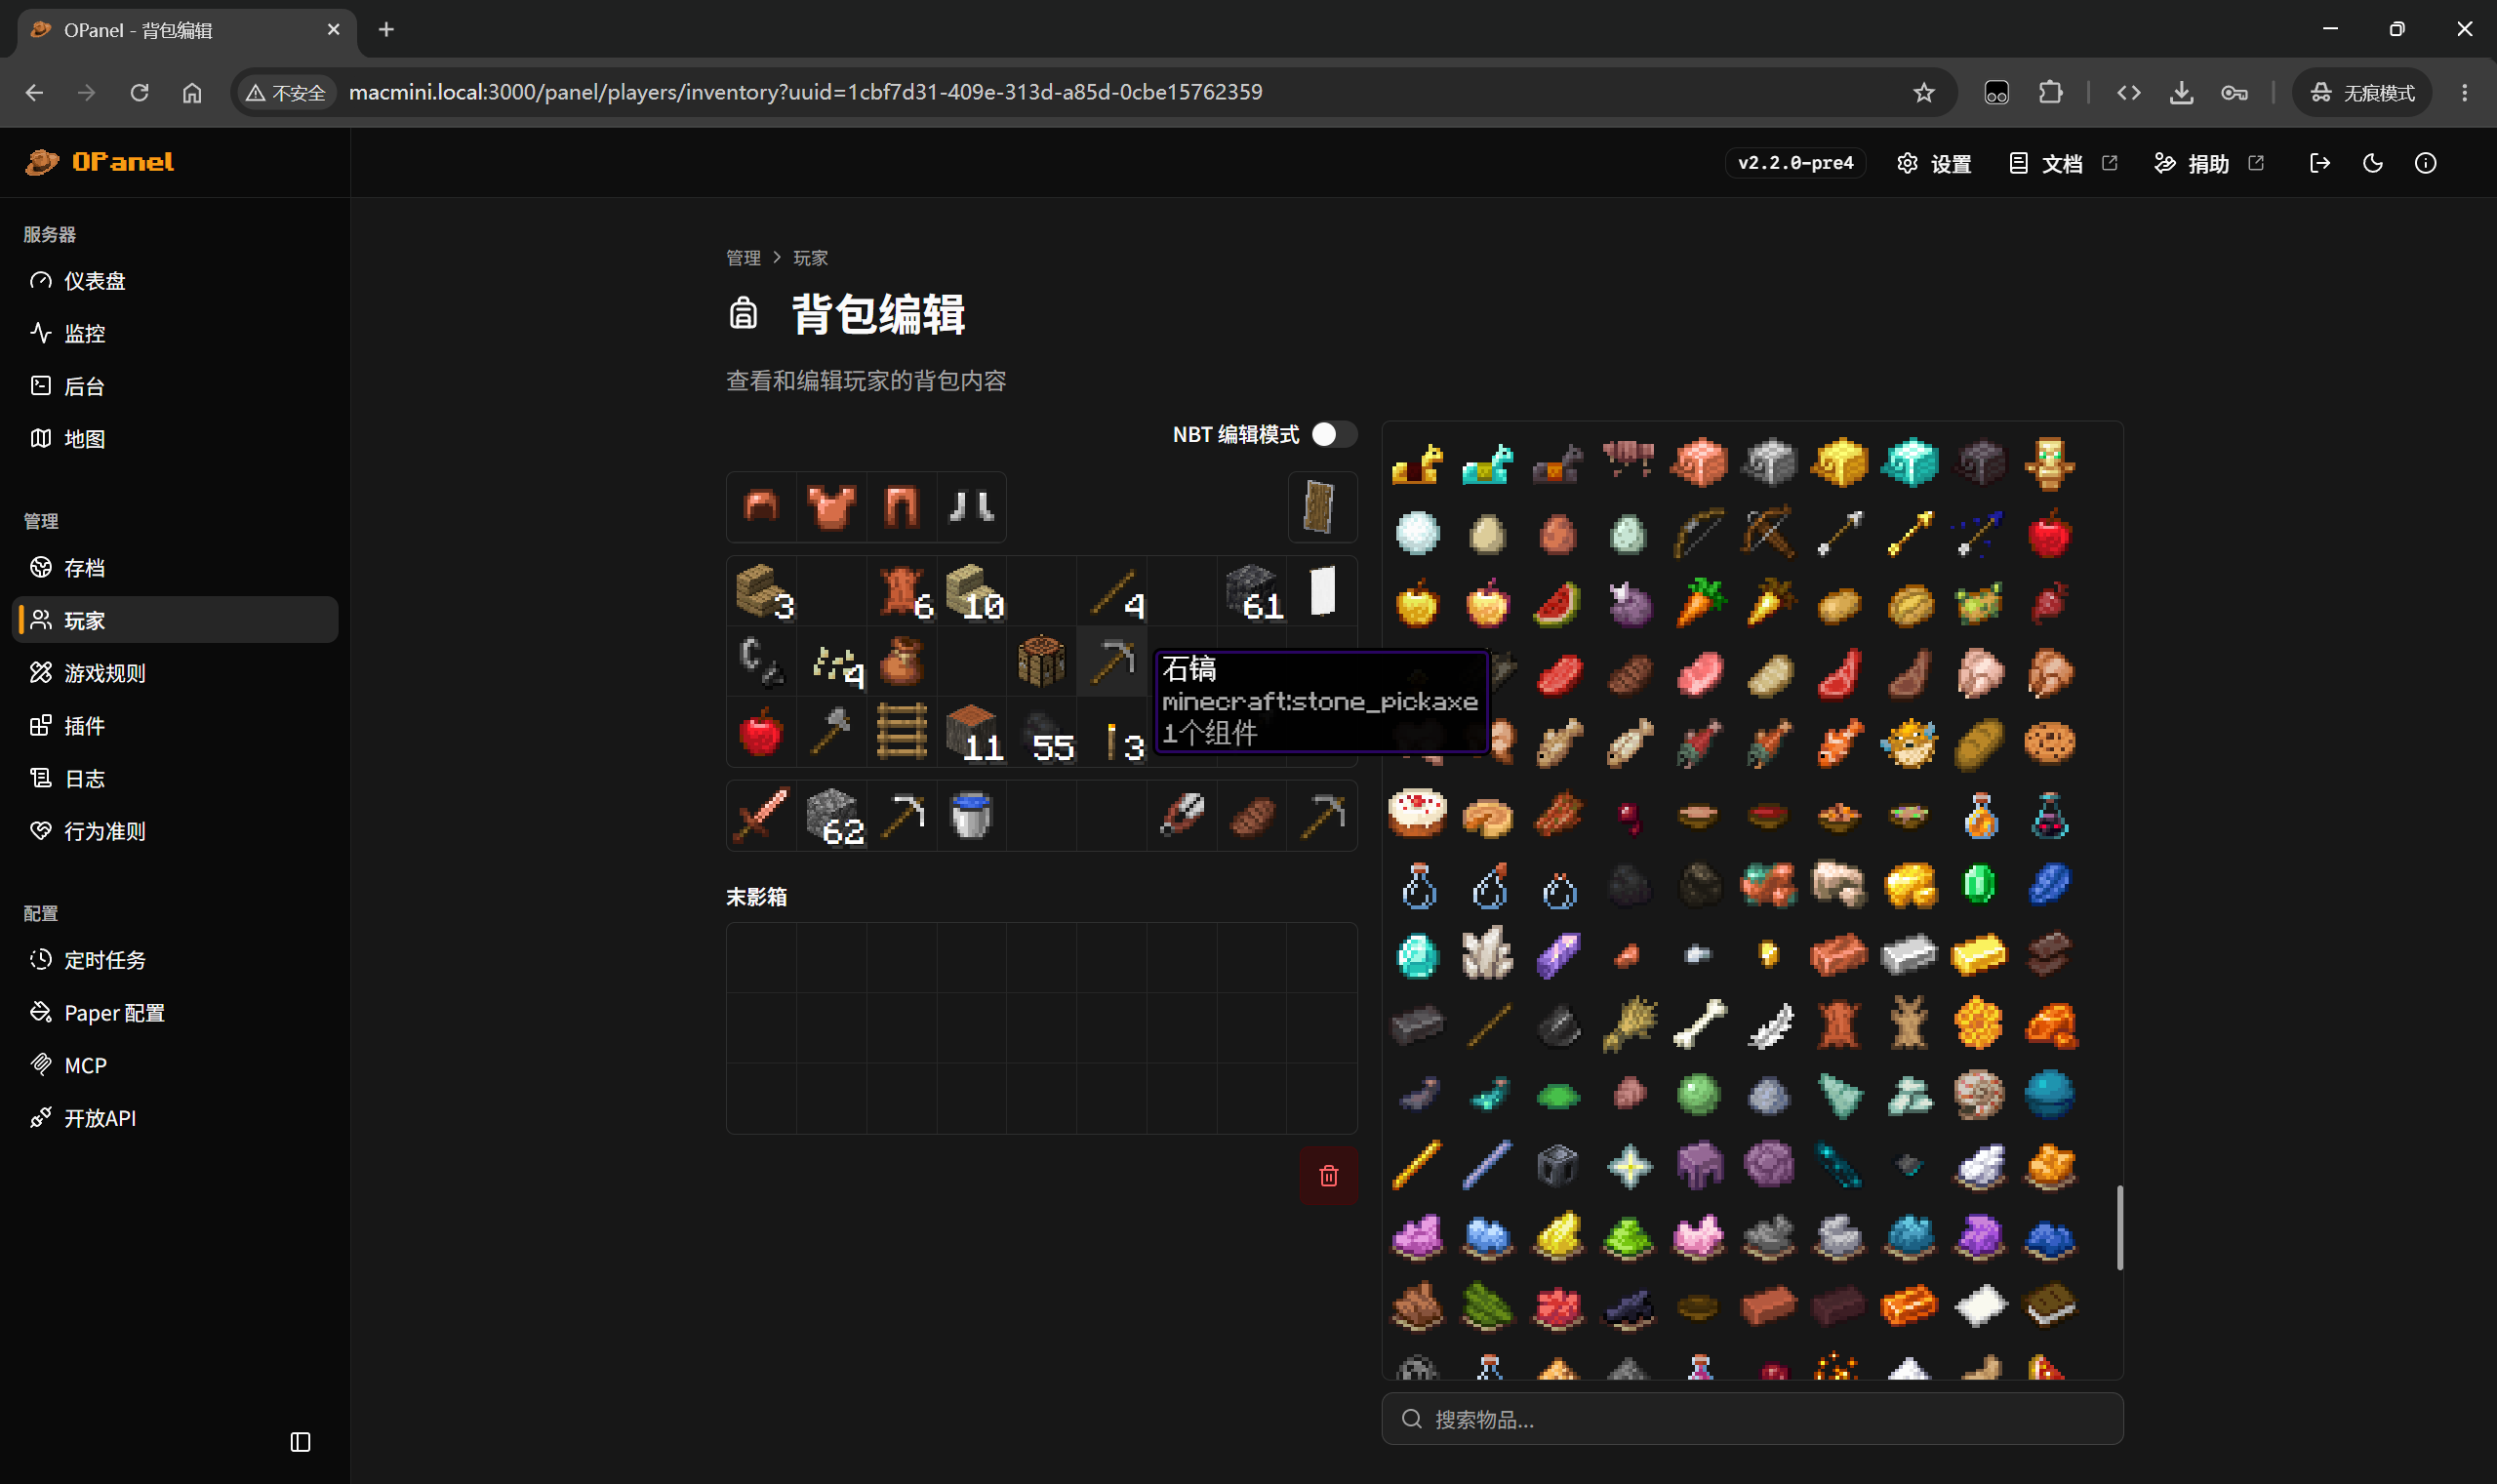Click the logout icon in header

pos(2320,163)
